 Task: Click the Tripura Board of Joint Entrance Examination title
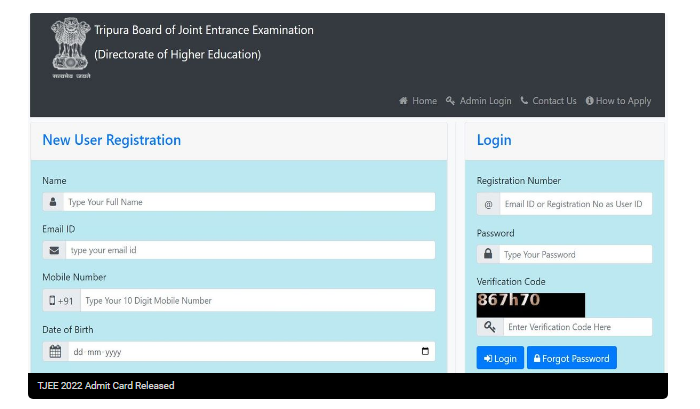[x=204, y=30]
